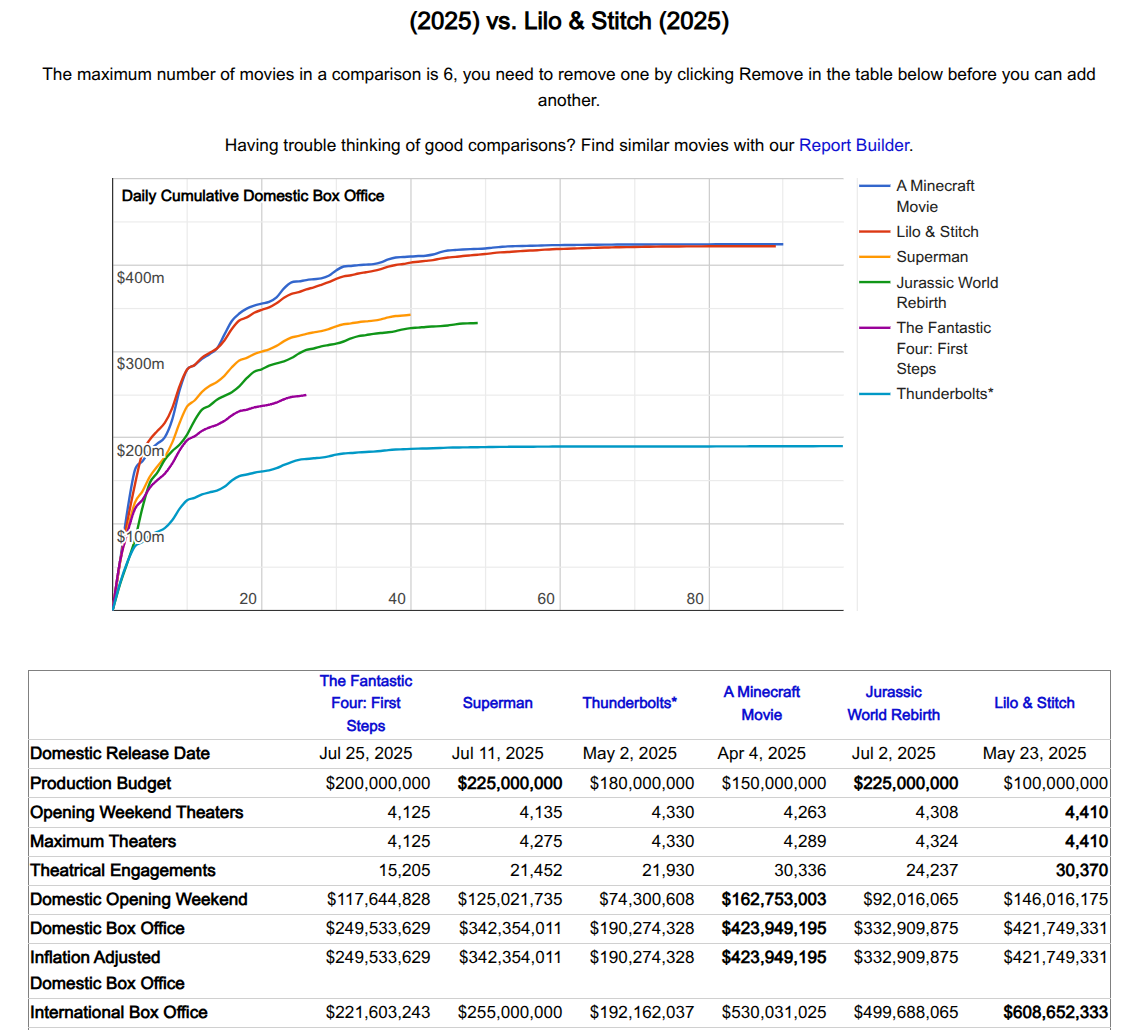Click the 30,336 theatrical engagements value
Image resolution: width=1130 pixels, height=1030 pixels.
(800, 871)
